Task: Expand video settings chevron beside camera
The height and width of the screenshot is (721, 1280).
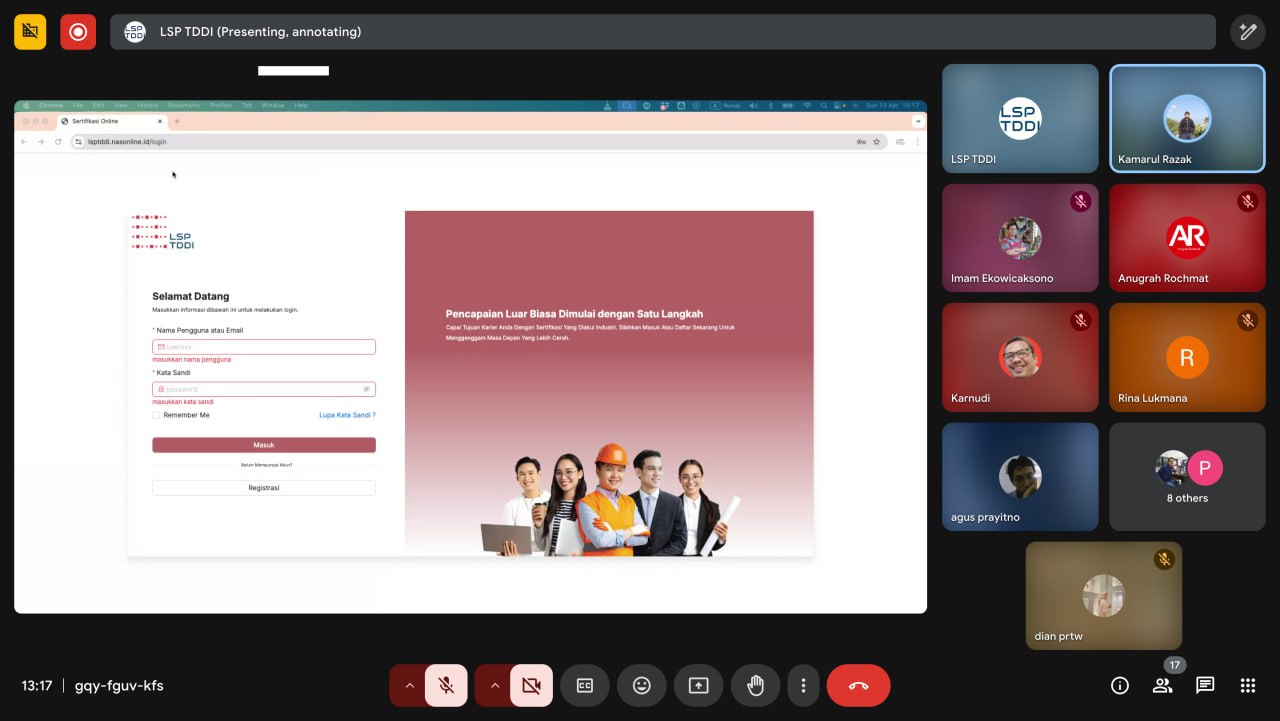Action: click(x=494, y=686)
